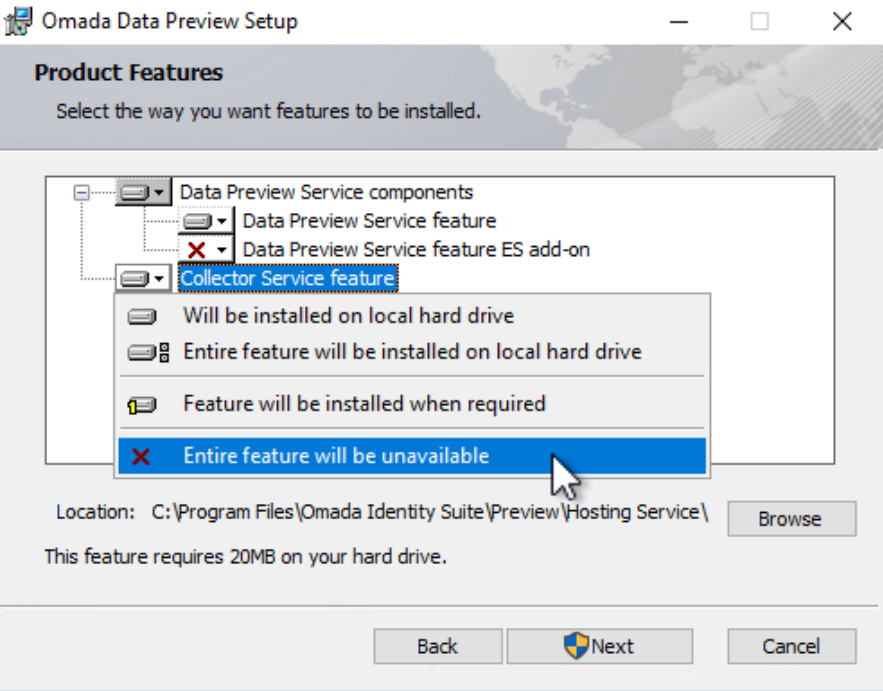Click the Browse button
This screenshot has height=691, width=883.
pyautogui.click(x=792, y=519)
